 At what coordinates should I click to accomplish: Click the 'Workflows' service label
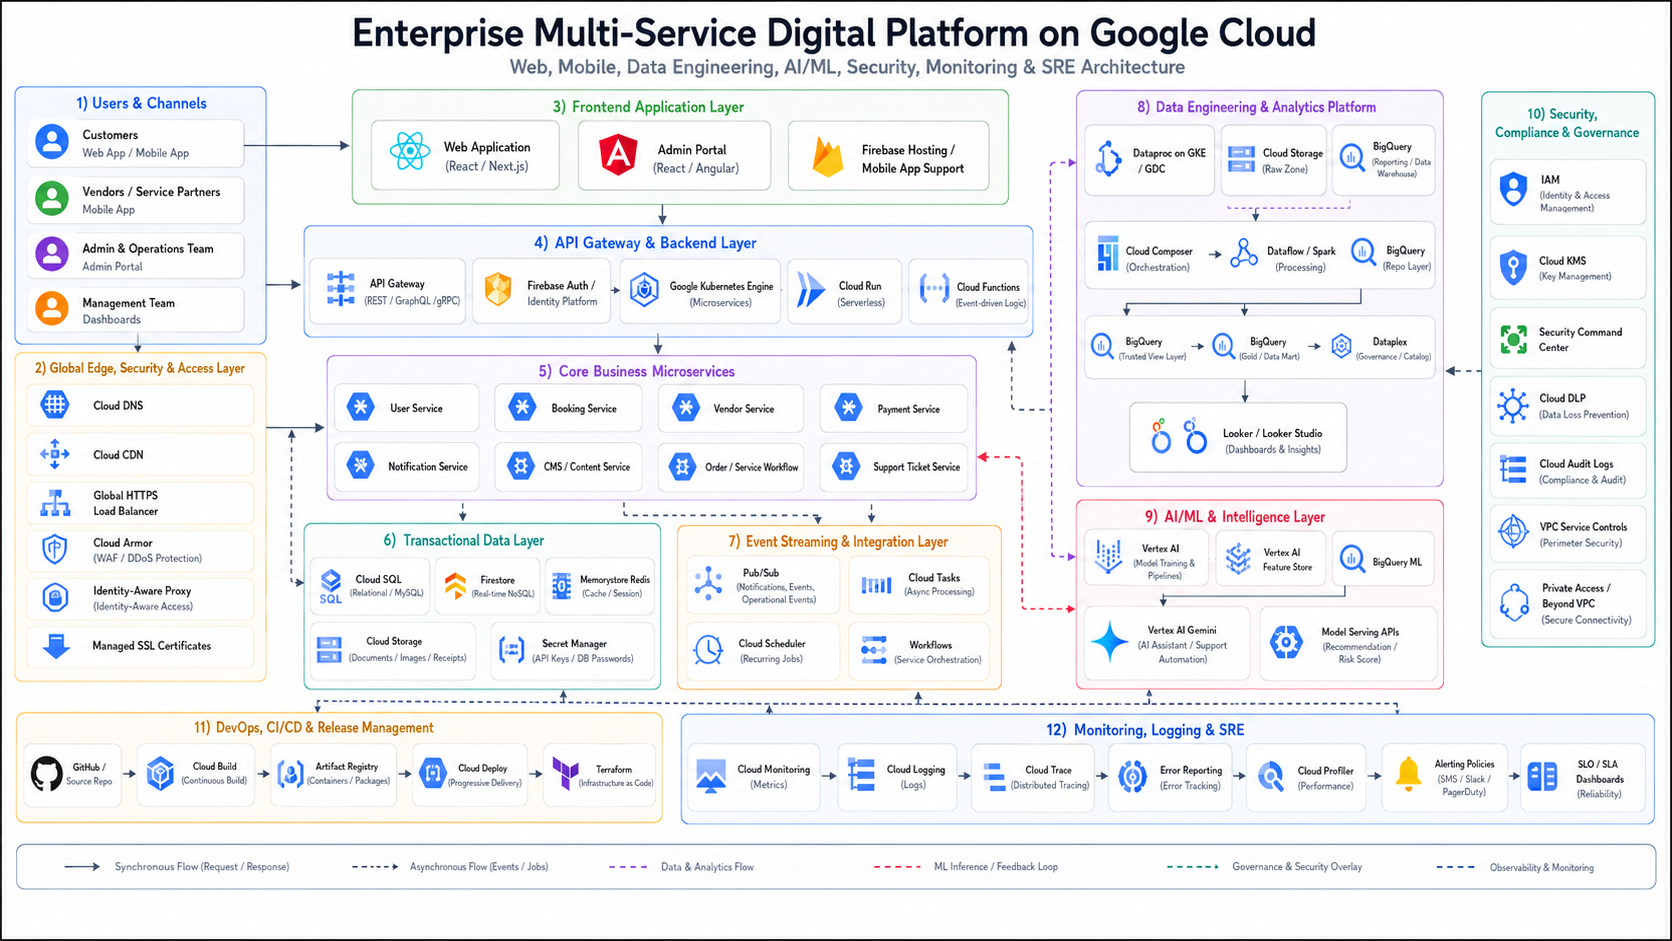(x=931, y=645)
